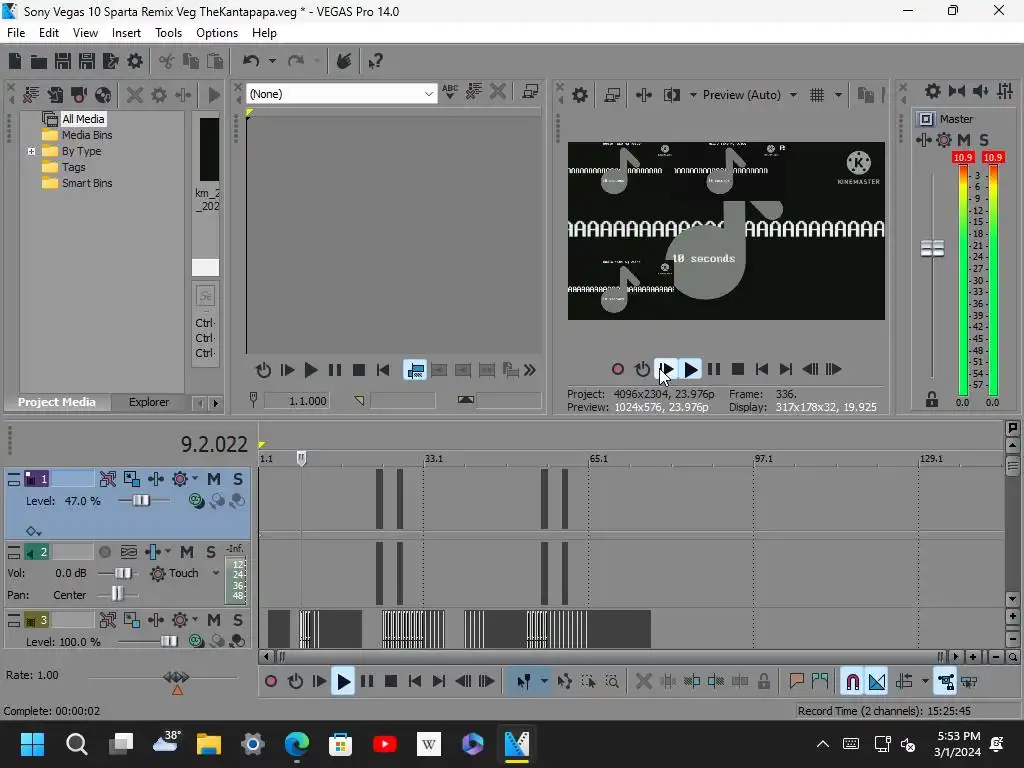Open the File menu
This screenshot has width=1024, height=768.
pyautogui.click(x=16, y=33)
